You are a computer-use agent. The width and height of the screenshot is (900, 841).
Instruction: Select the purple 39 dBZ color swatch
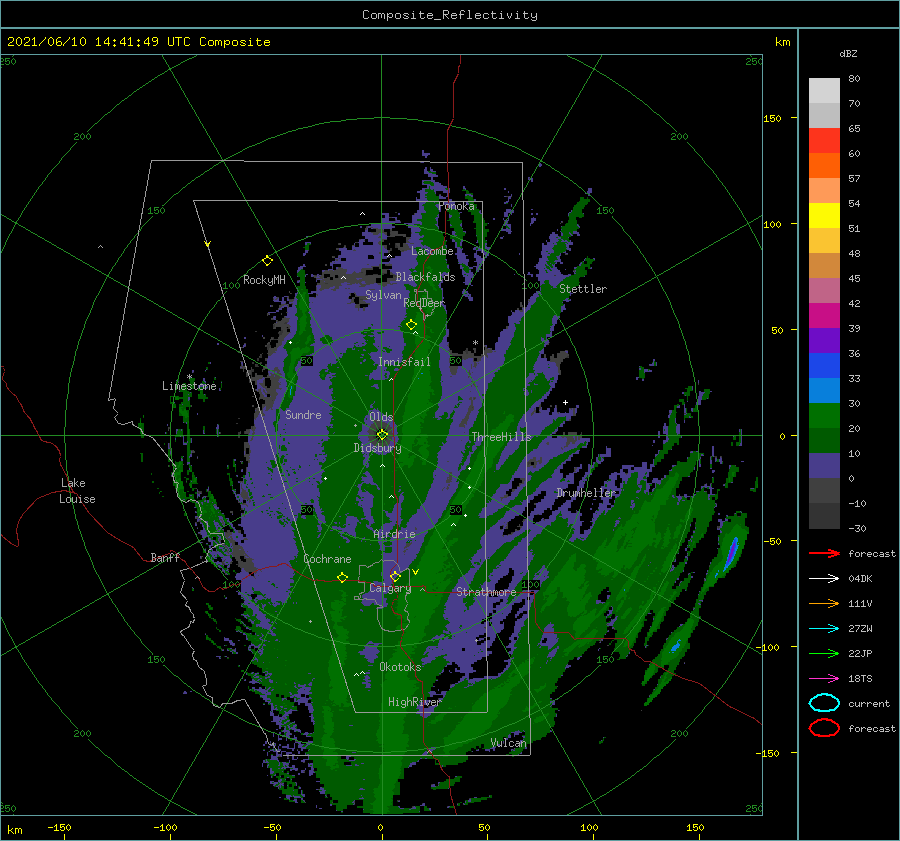tap(824, 340)
